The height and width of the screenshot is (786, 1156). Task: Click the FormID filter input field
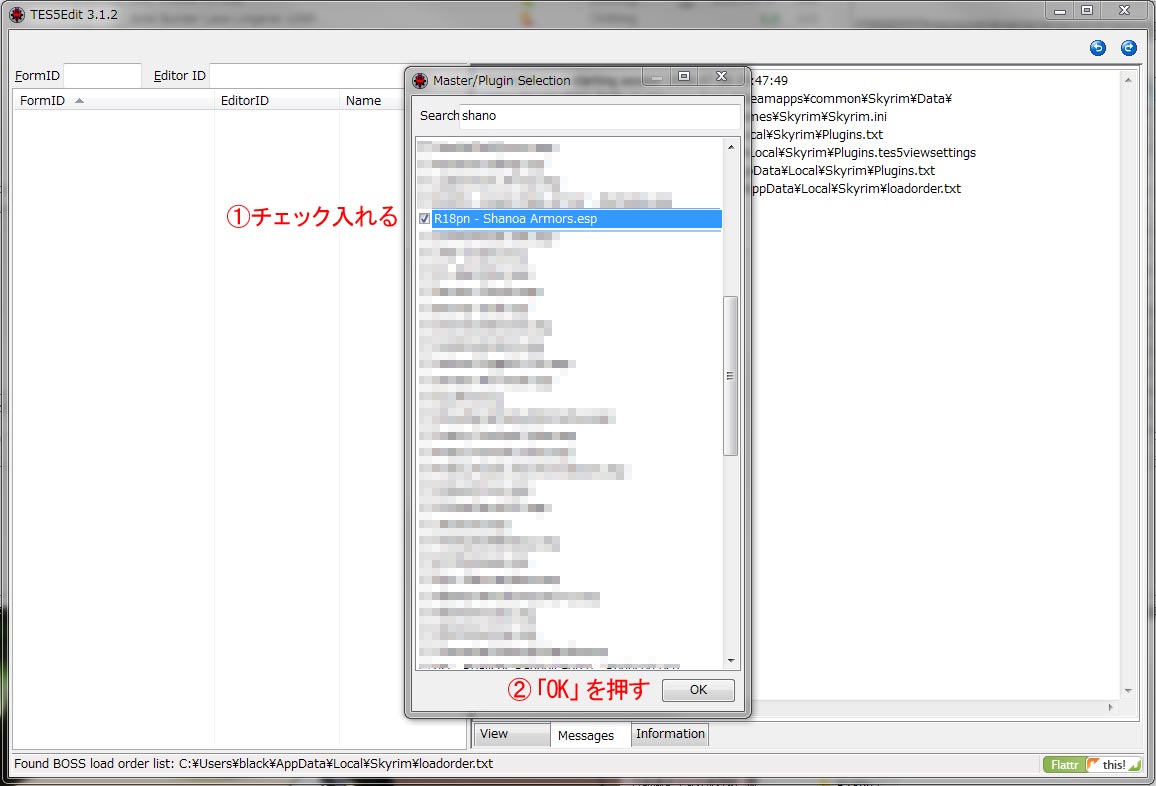point(102,75)
